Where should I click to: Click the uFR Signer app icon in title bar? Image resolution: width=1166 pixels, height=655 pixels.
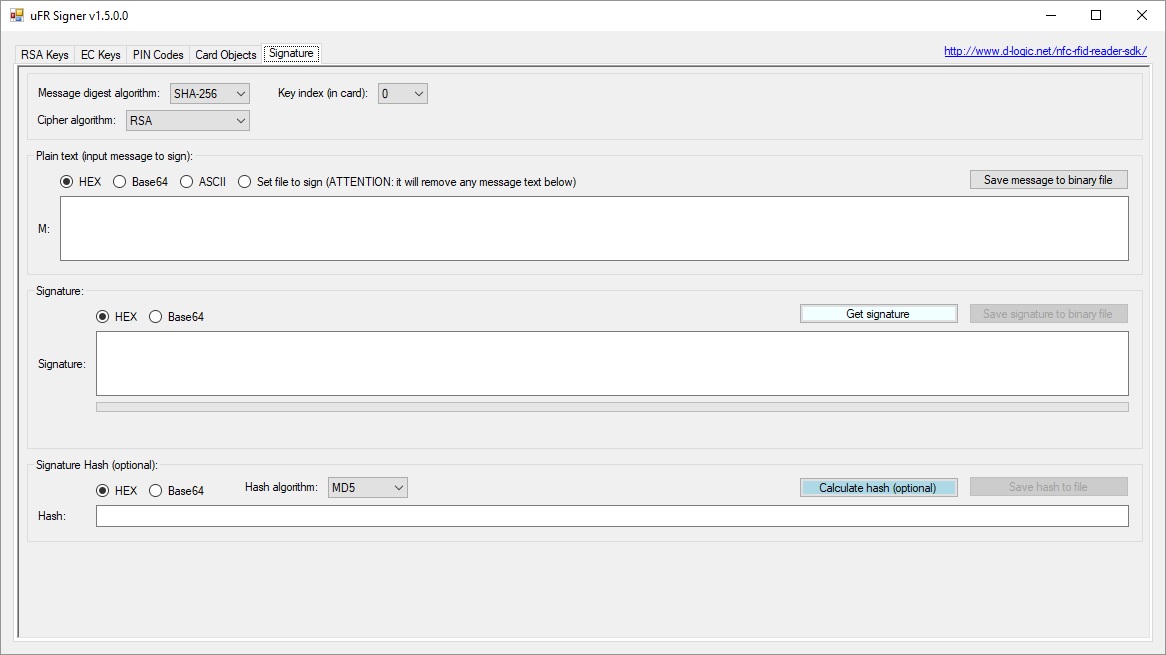pos(16,15)
